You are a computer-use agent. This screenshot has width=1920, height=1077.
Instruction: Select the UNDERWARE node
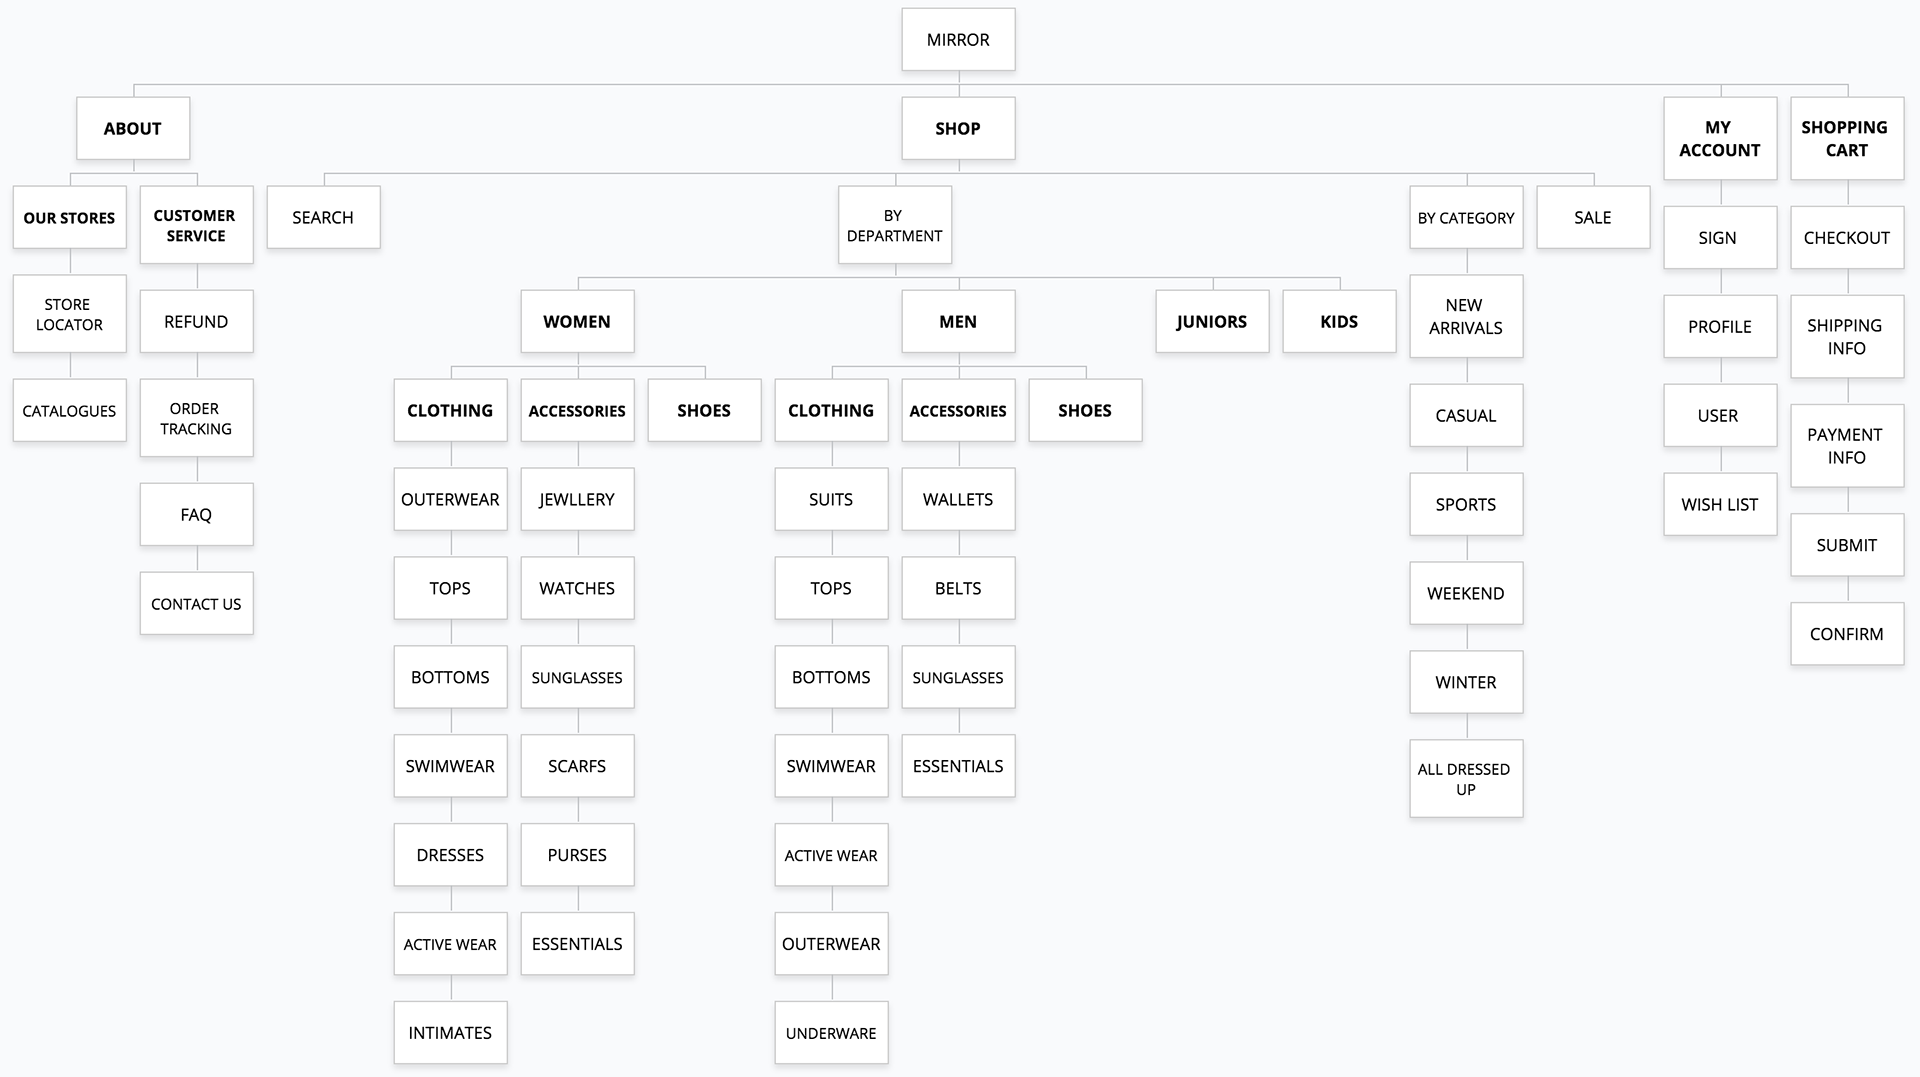point(831,1032)
